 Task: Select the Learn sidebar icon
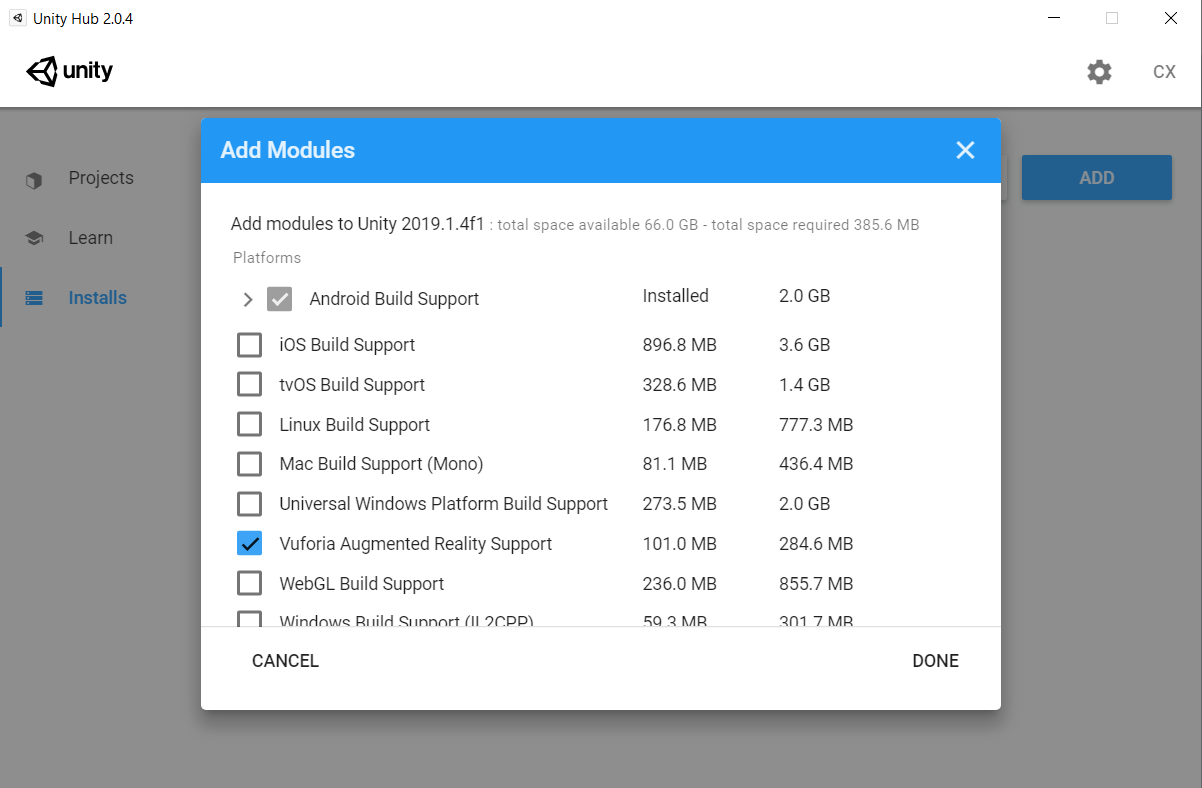(33, 237)
